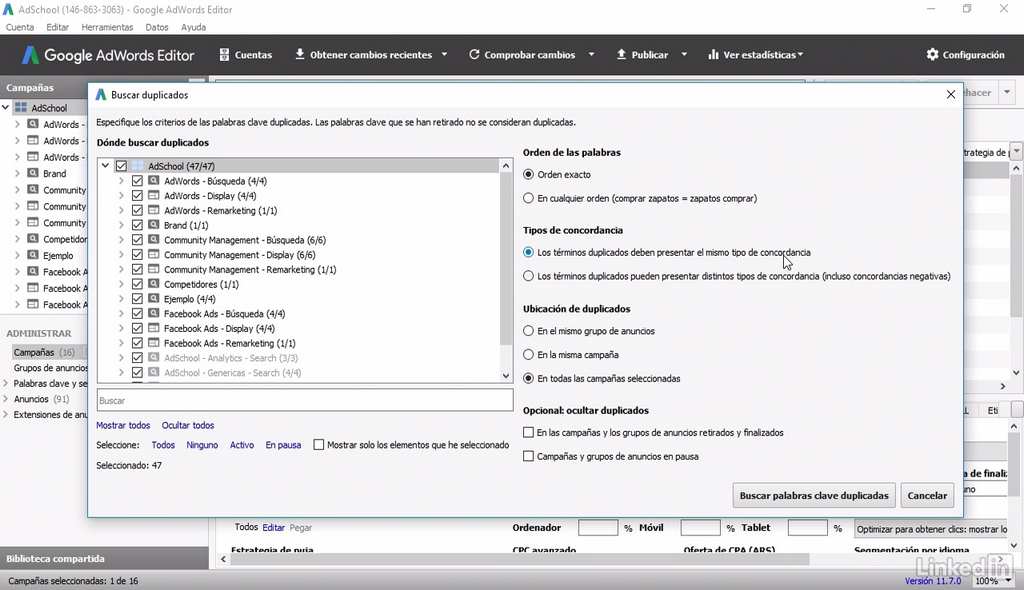Click AdWords - Remarketing (1/1) campaign icon
The width and height of the screenshot is (1024, 590).
[x=153, y=210]
